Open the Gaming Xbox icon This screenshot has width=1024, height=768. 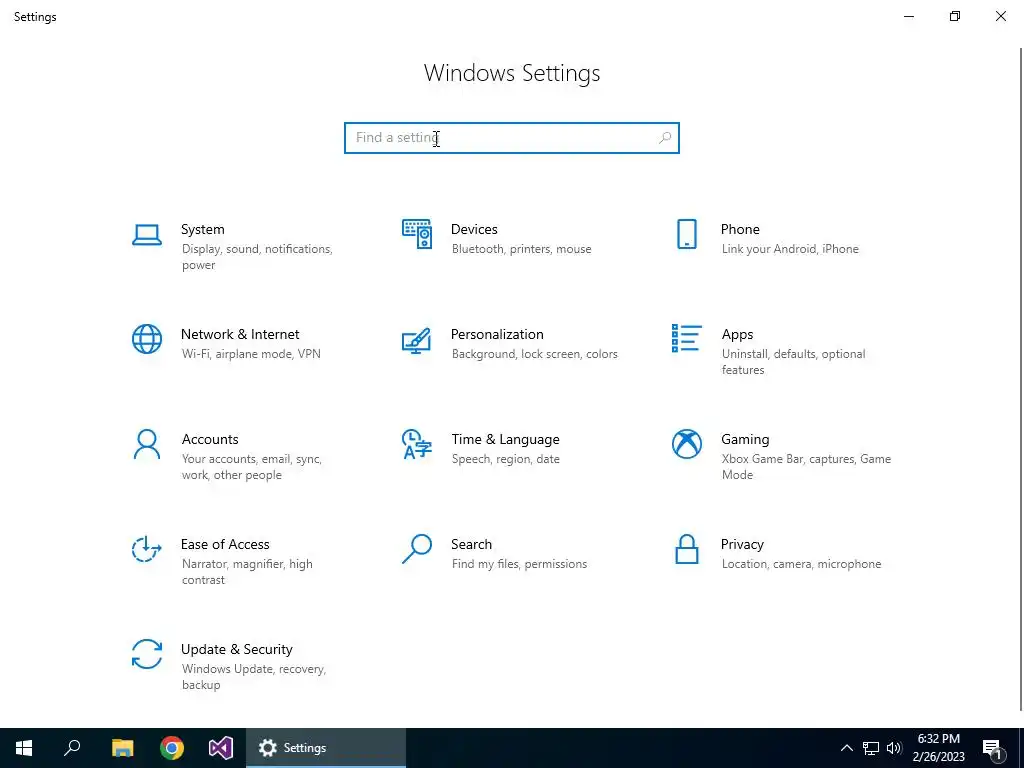coord(686,444)
